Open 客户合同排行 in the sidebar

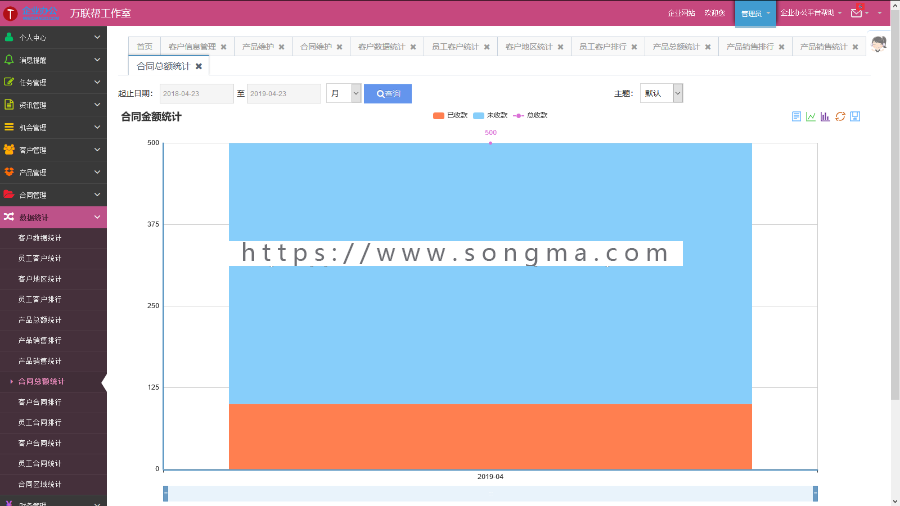[x=53, y=402]
